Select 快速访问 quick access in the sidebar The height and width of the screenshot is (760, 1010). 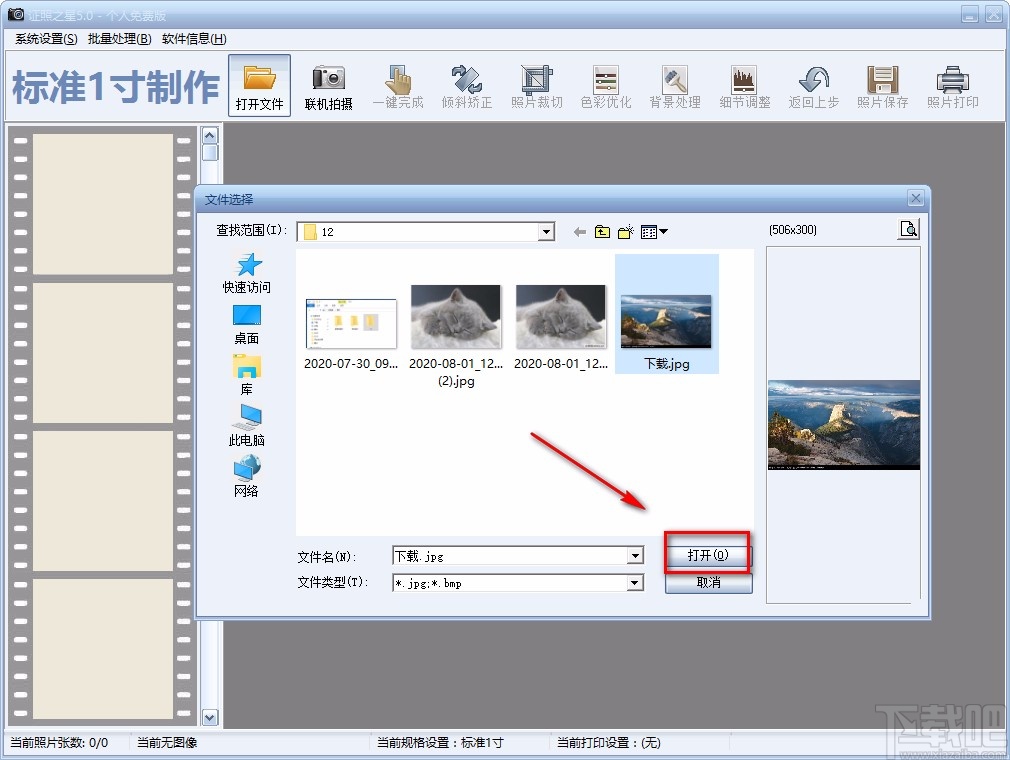(247, 273)
